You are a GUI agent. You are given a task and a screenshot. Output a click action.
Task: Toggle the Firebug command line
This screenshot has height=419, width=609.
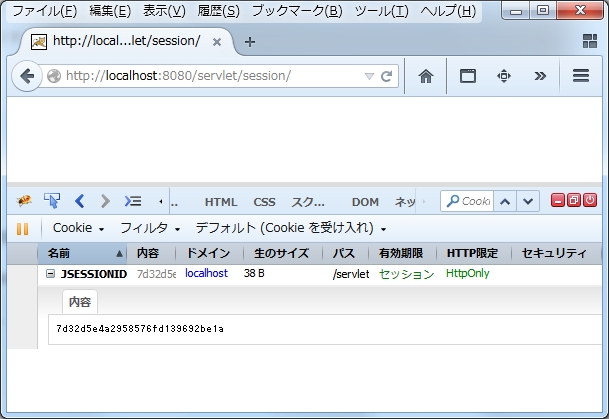point(133,201)
